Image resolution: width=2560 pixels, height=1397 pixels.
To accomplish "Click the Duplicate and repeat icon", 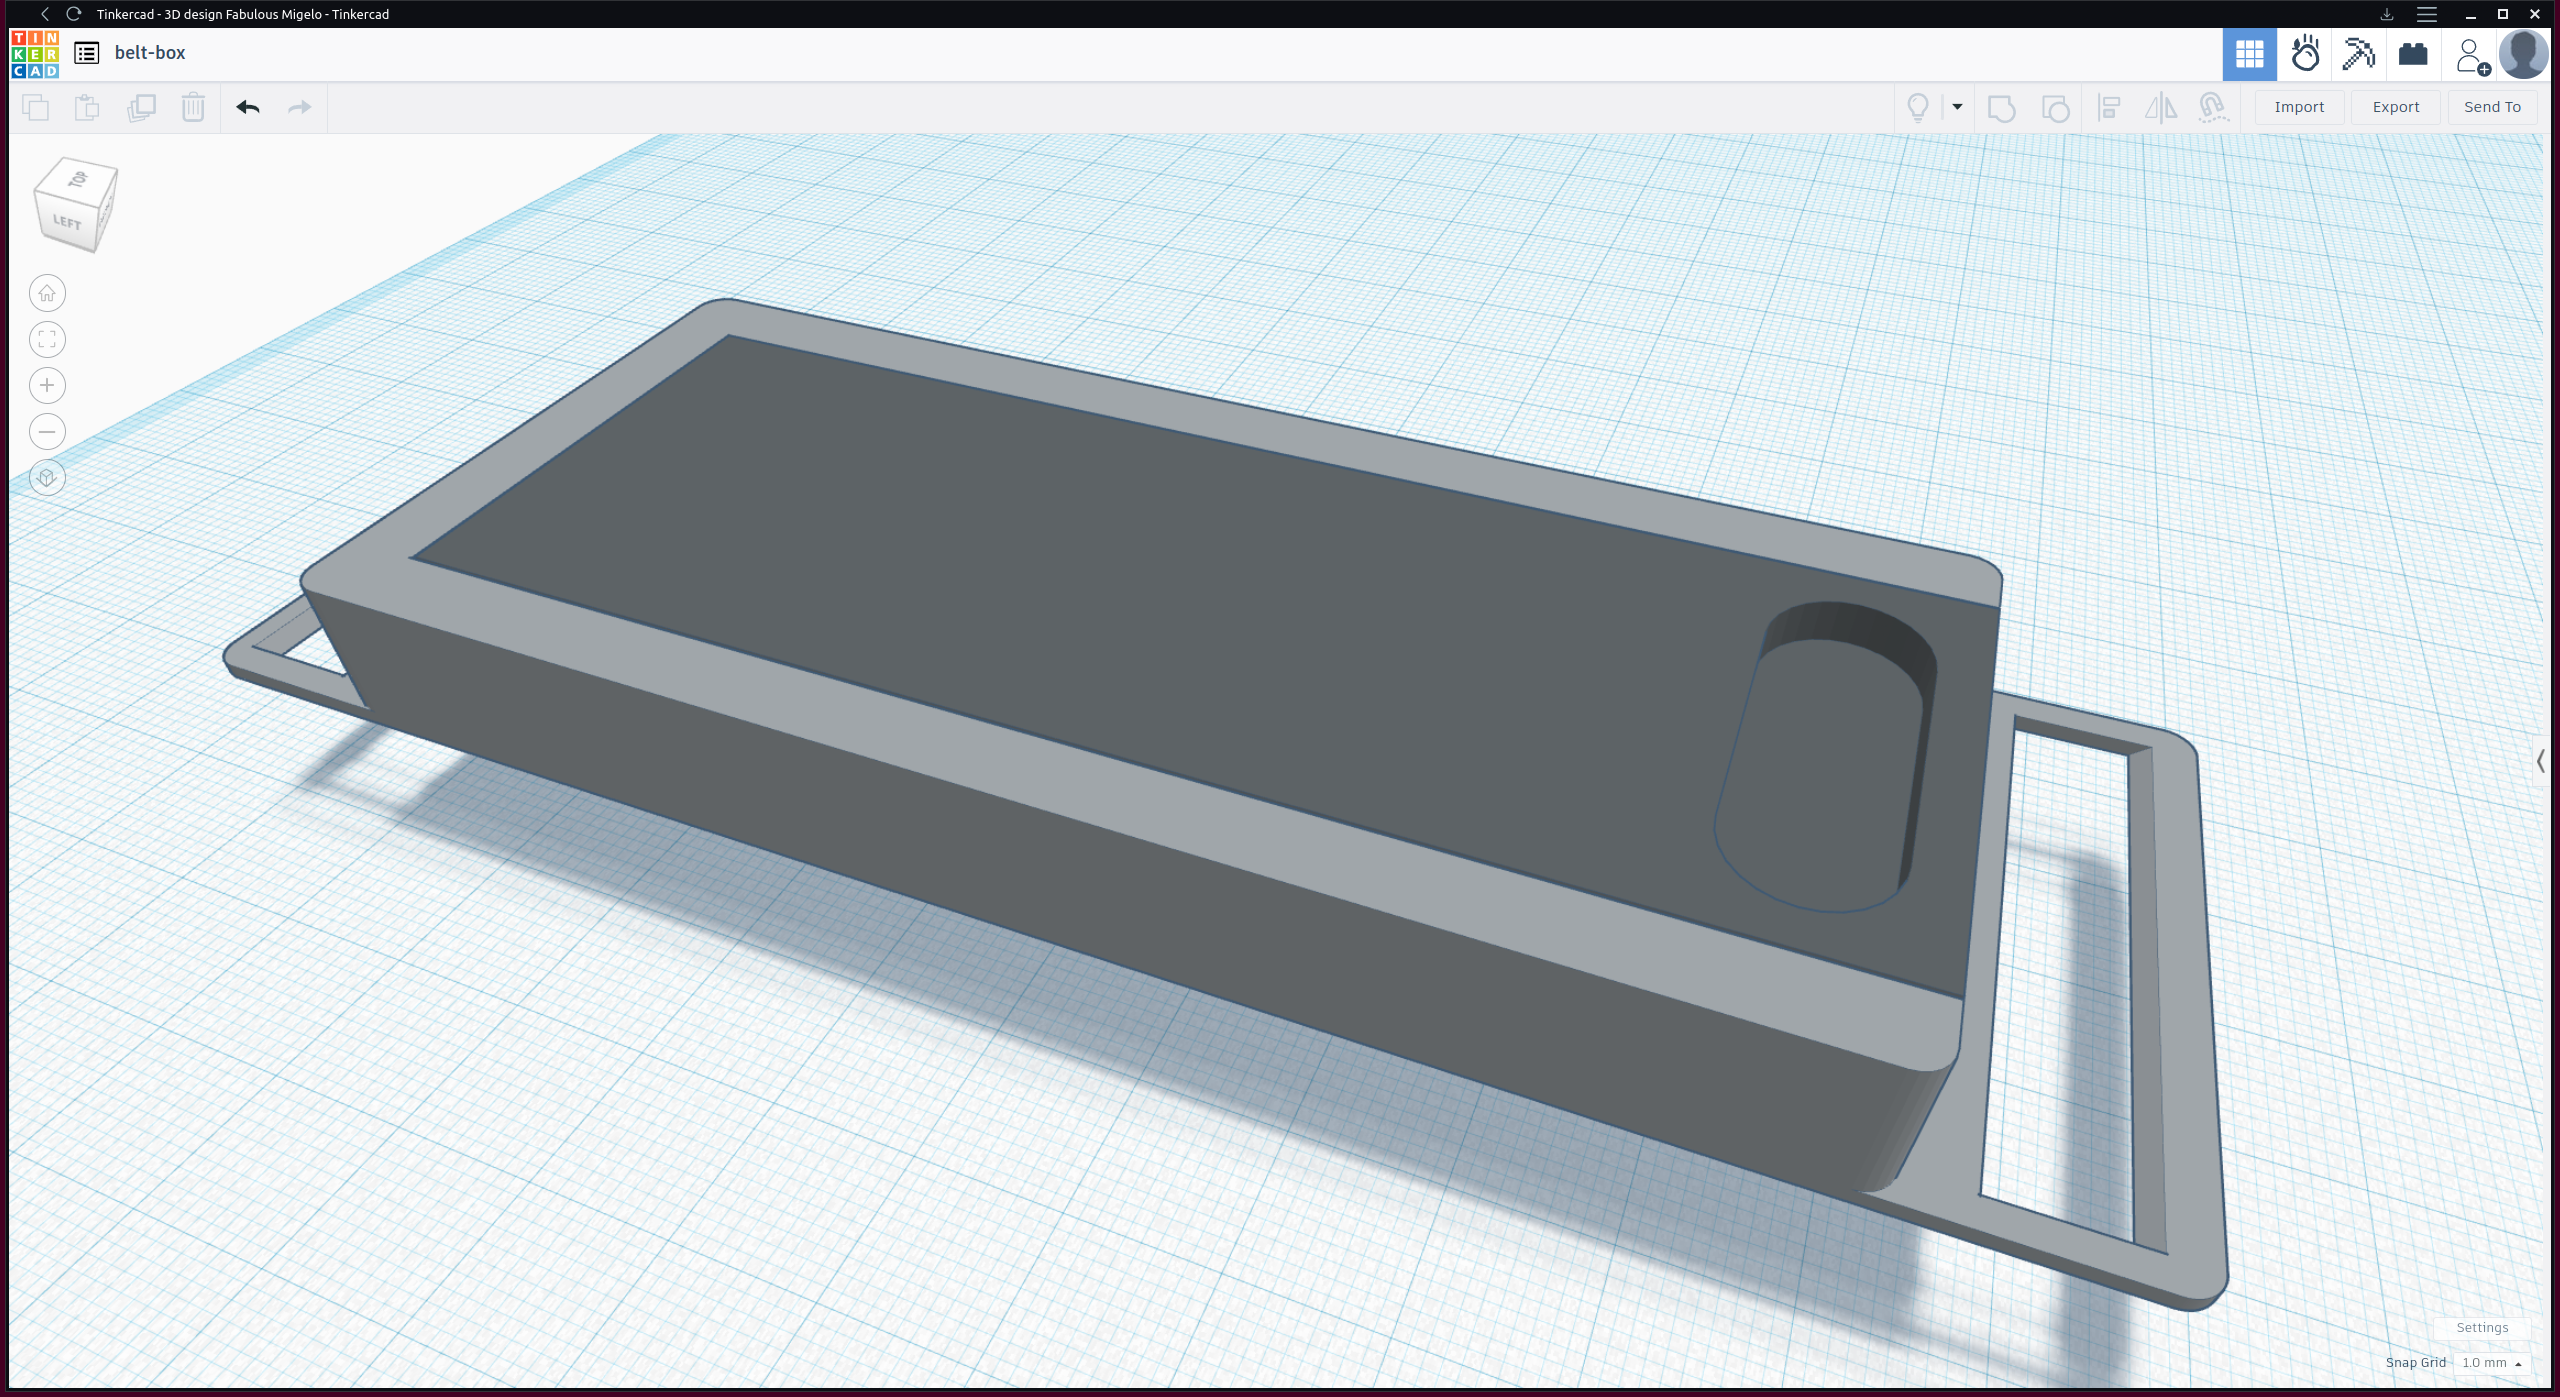I will tap(141, 107).
